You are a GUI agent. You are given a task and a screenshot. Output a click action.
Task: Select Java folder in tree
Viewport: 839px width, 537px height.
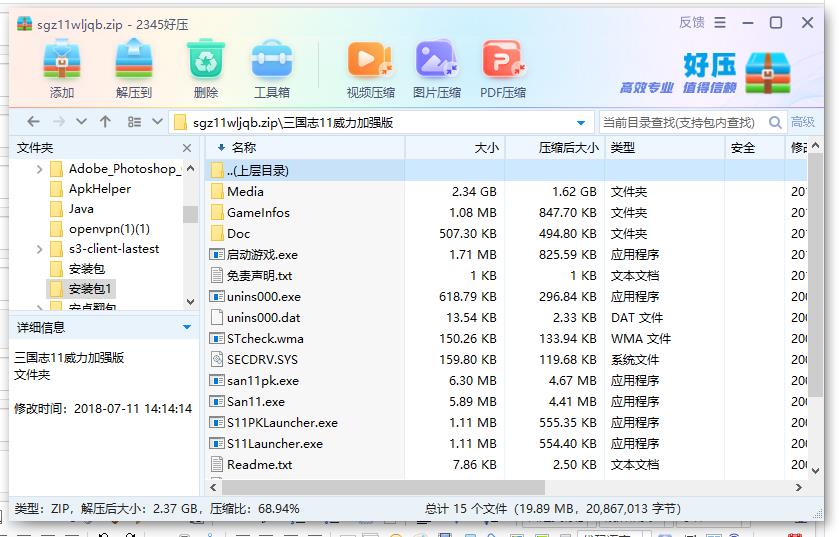tap(81, 209)
